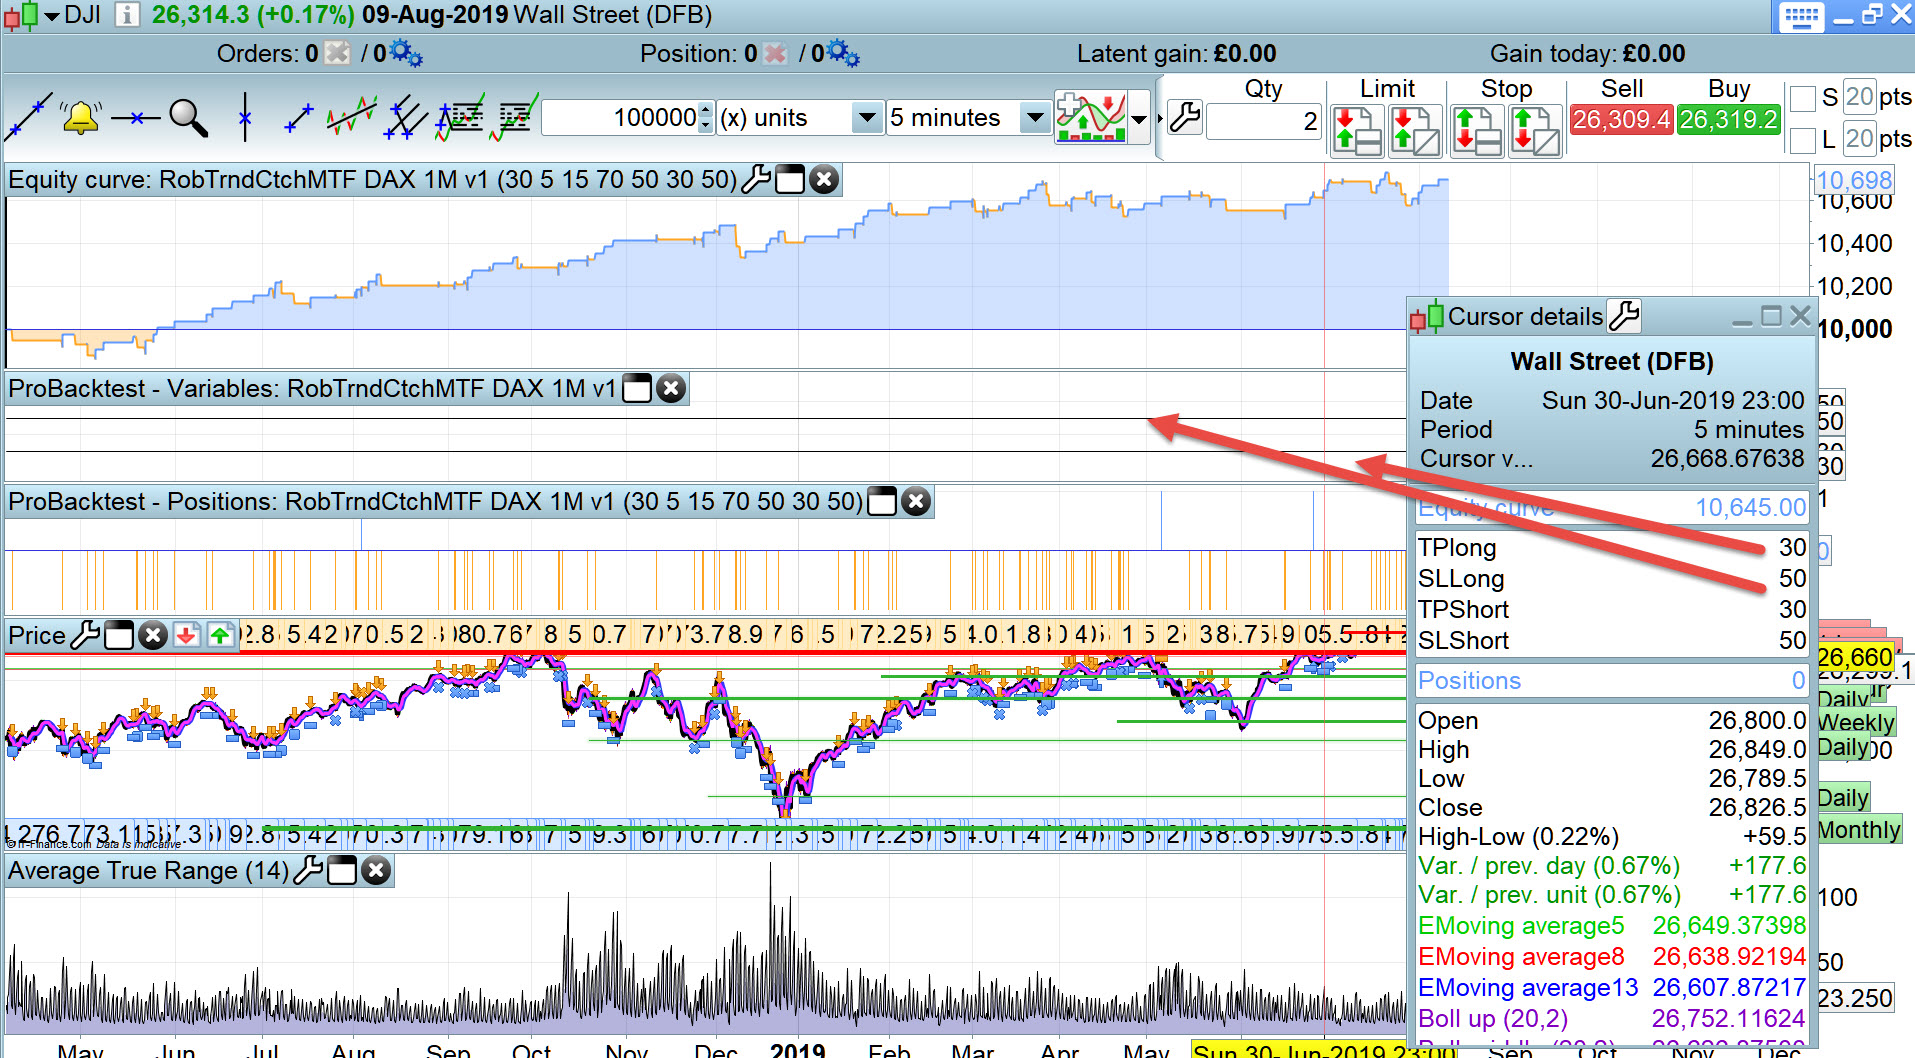Select the Positions row in Cursor details
The height and width of the screenshot is (1058, 1915).
(x=1612, y=680)
